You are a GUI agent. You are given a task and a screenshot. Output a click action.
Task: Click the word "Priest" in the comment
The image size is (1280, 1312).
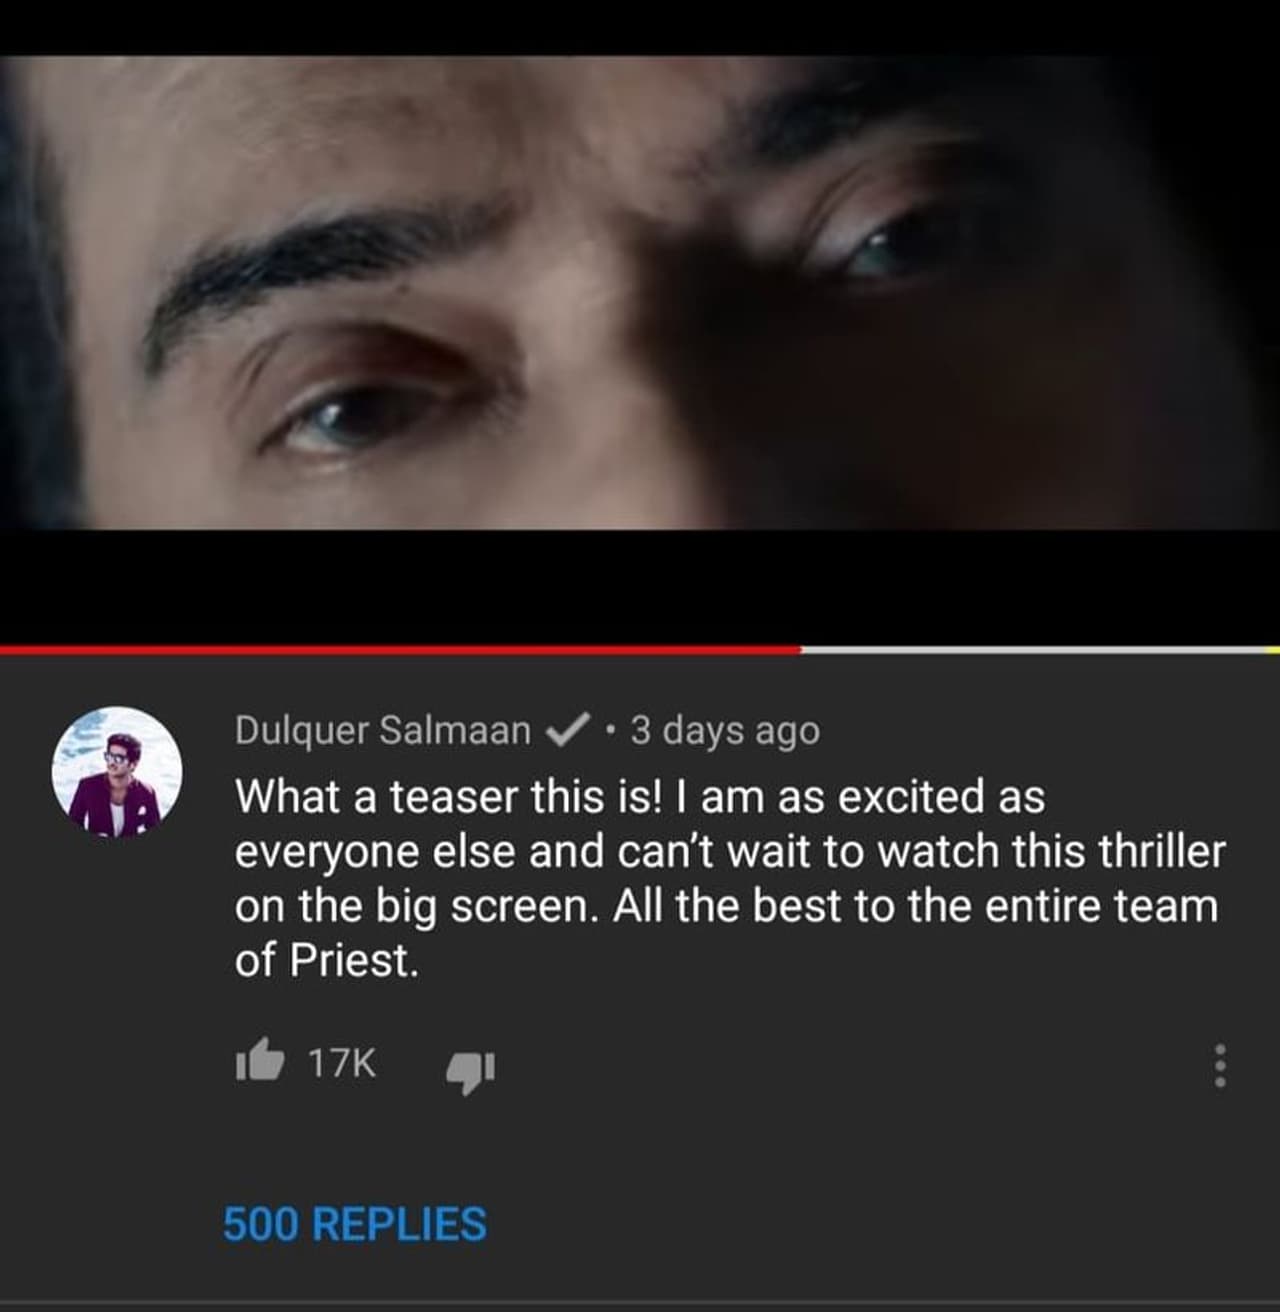pyautogui.click(x=350, y=961)
